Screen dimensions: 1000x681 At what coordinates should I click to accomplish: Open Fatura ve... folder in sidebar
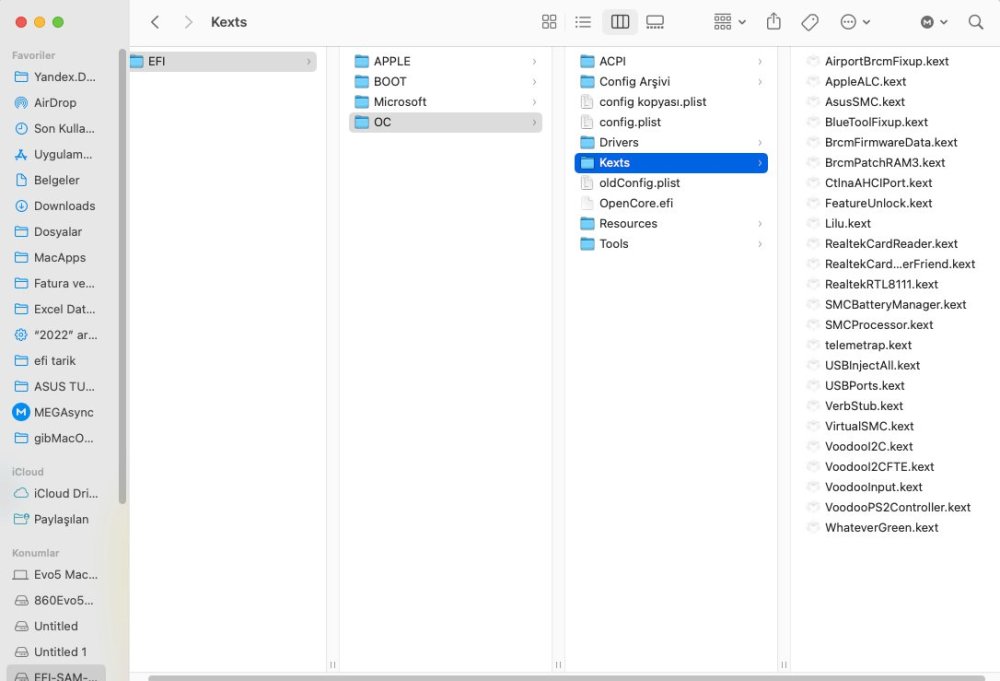tap(55, 283)
